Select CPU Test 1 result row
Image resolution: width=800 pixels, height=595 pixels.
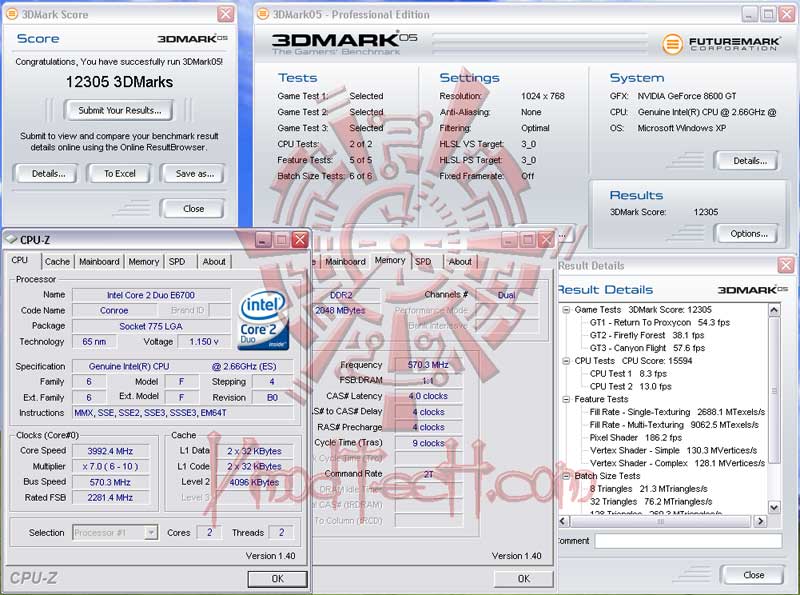tap(628, 374)
